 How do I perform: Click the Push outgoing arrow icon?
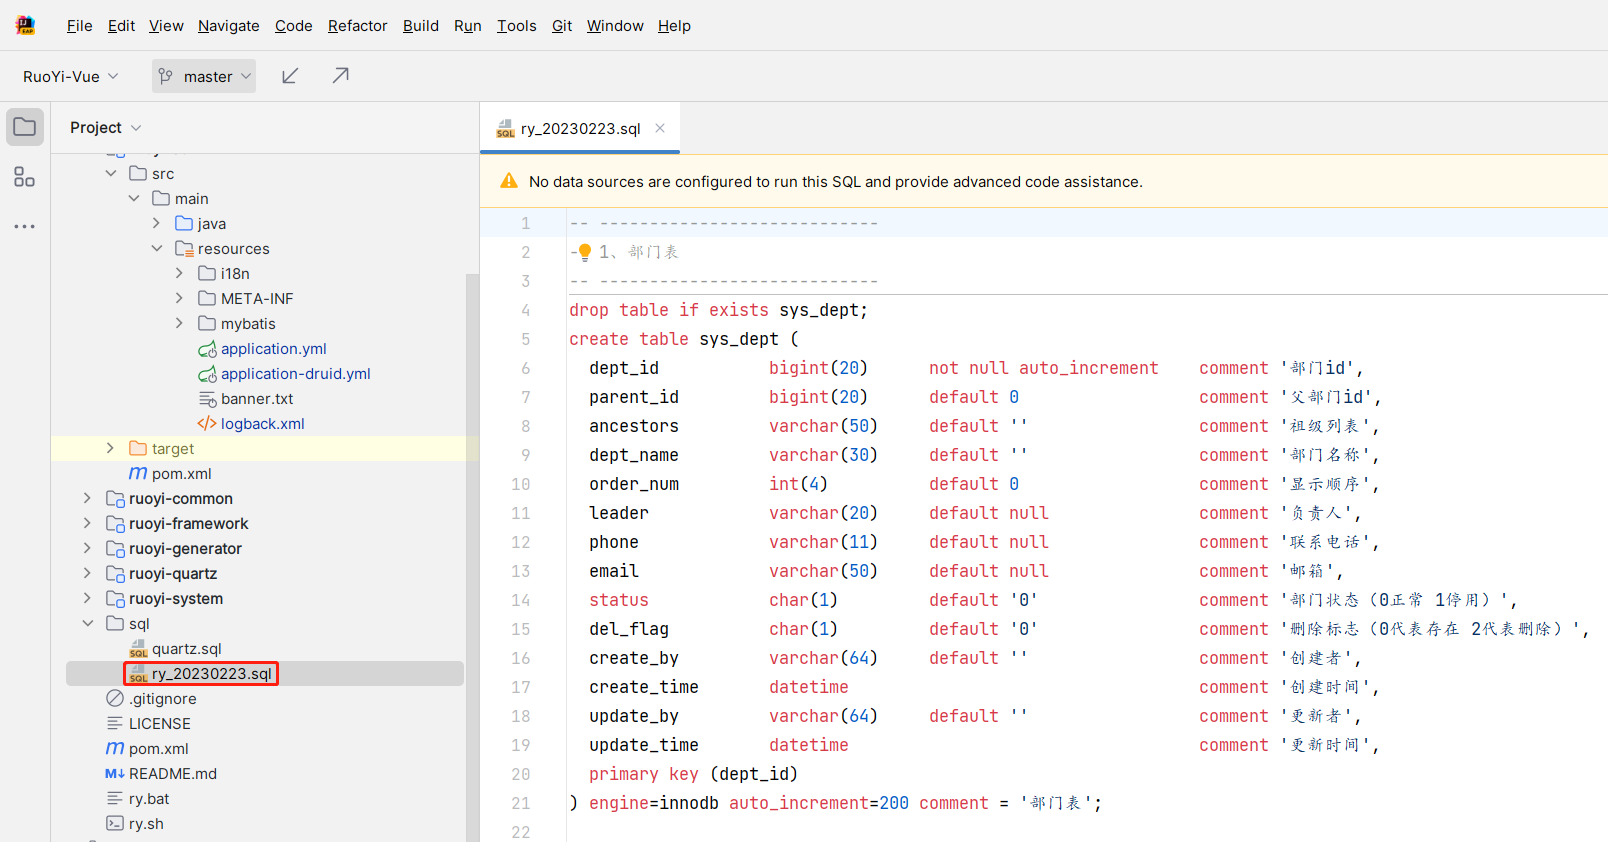pyautogui.click(x=341, y=76)
